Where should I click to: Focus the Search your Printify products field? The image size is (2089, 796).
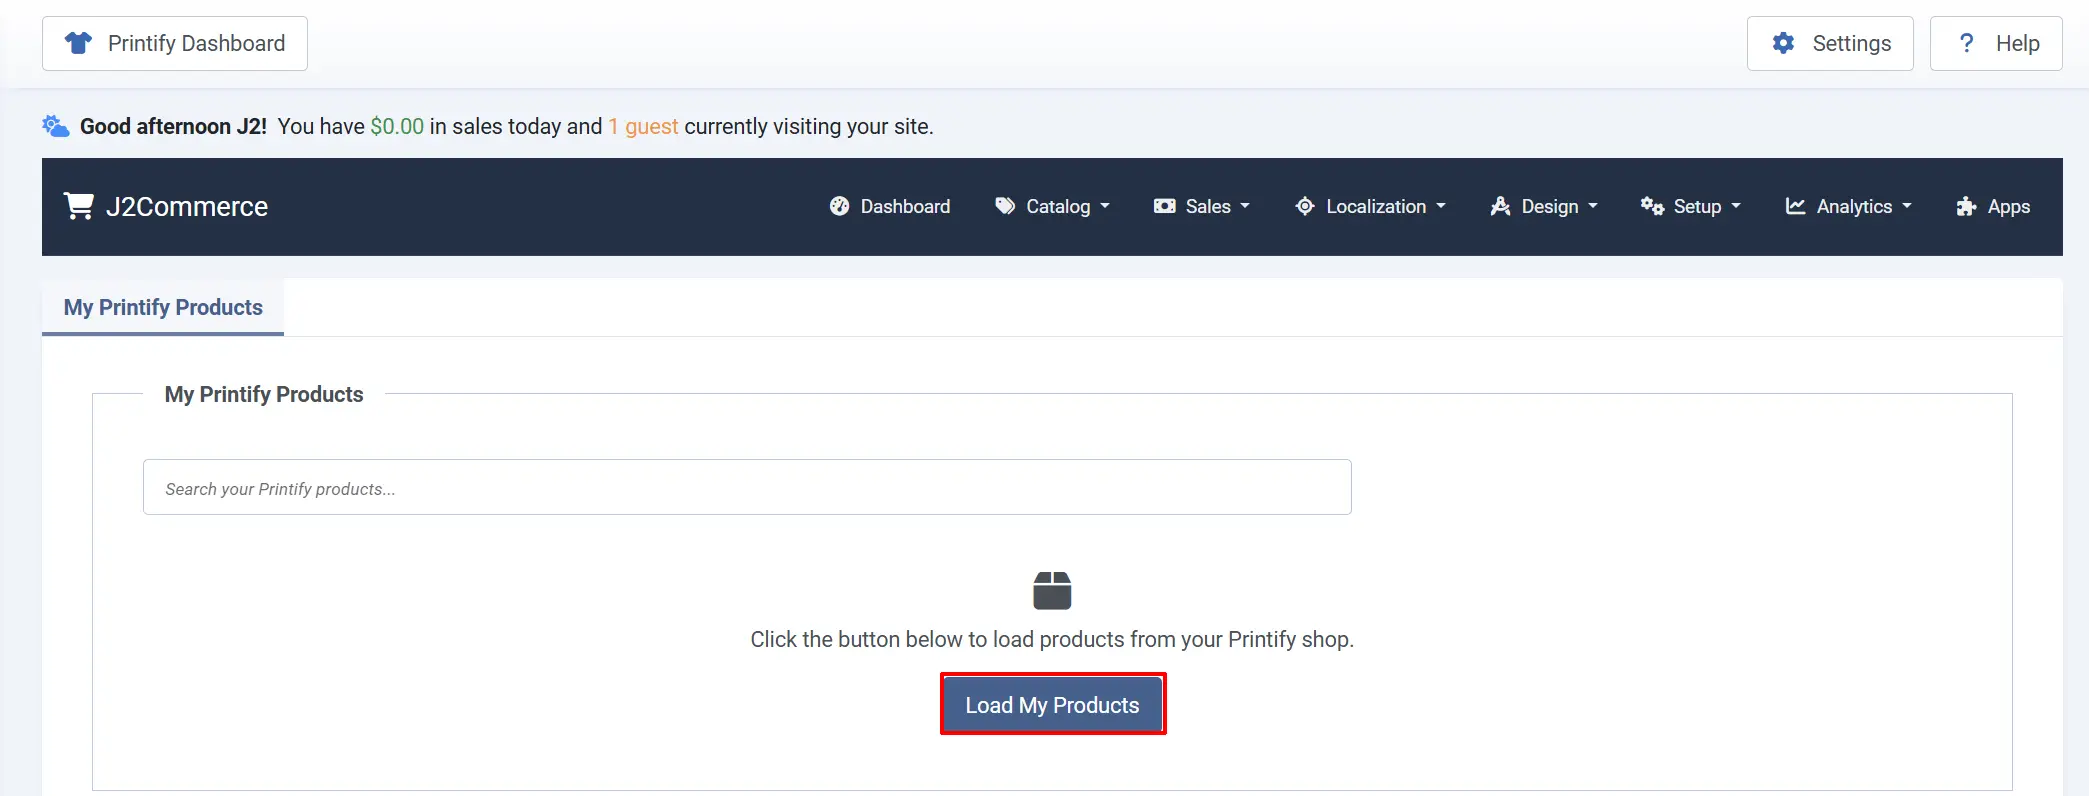(x=747, y=487)
